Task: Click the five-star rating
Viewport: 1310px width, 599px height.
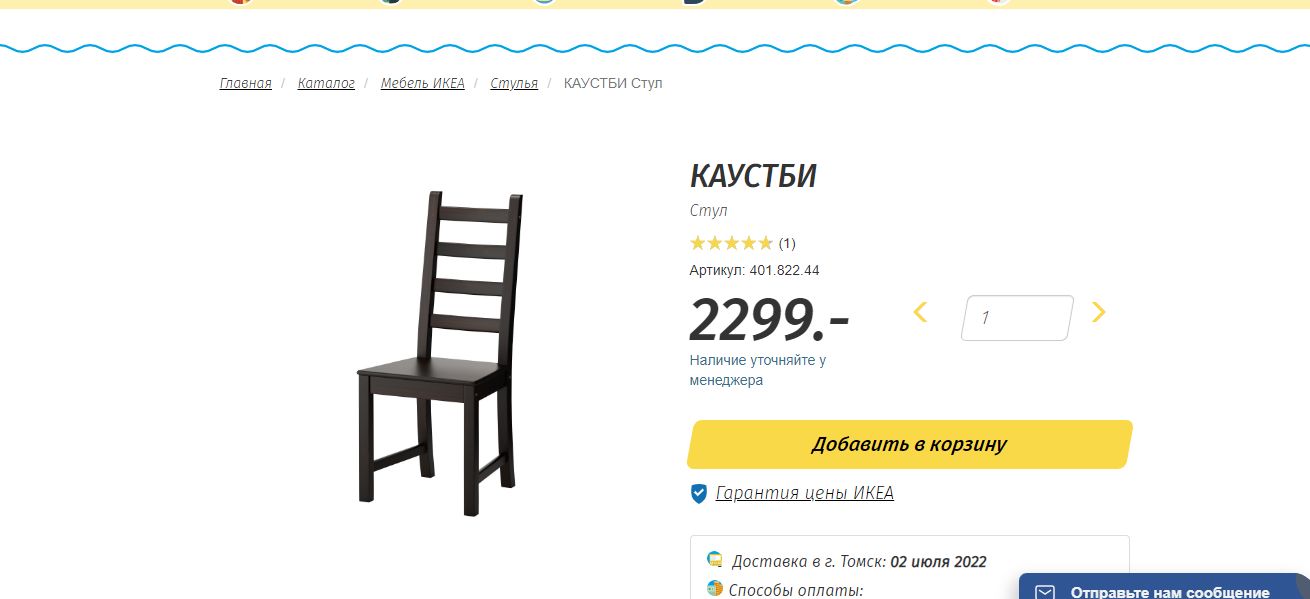Action: pyautogui.click(x=731, y=243)
